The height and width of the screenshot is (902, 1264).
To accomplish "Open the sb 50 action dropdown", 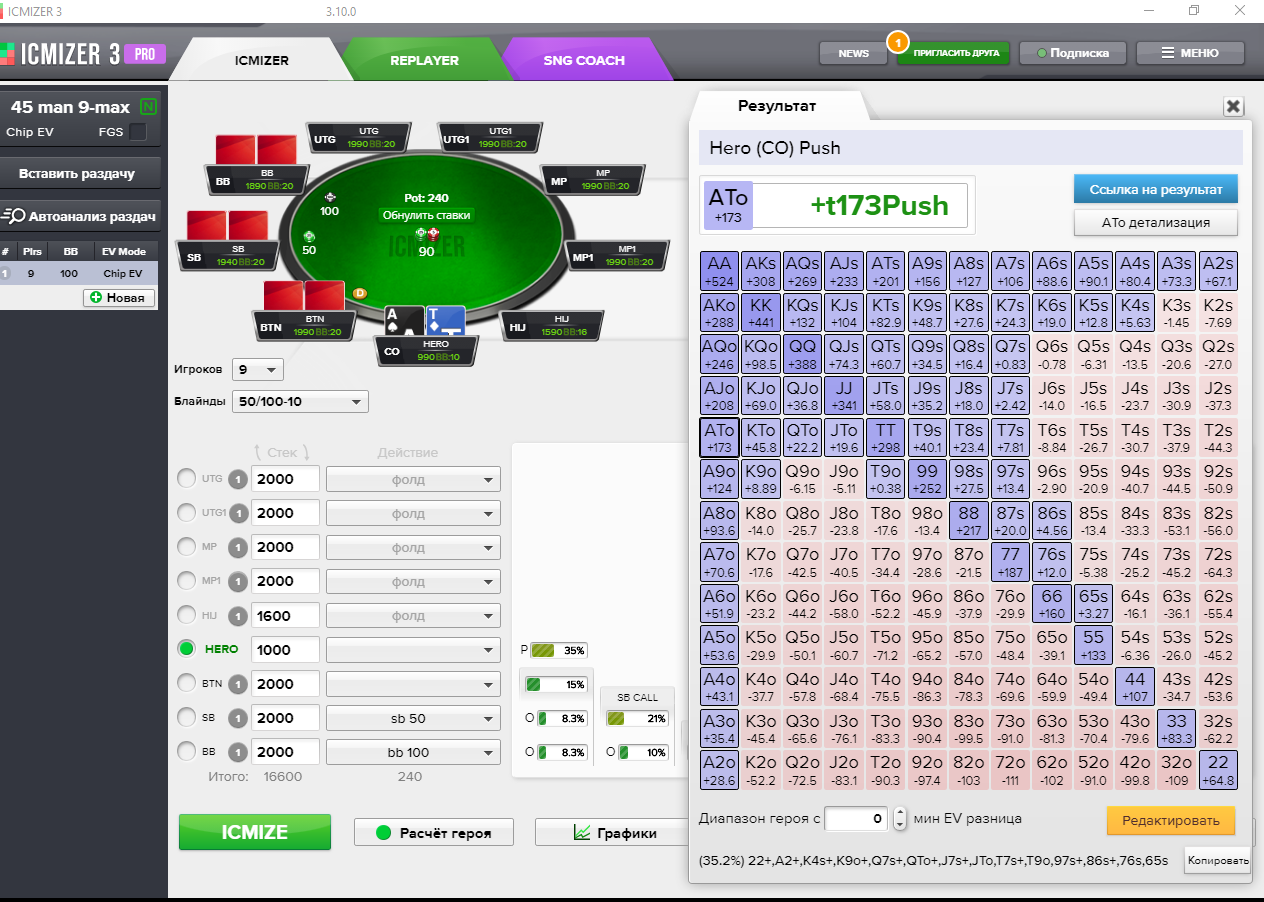I will pyautogui.click(x=413, y=718).
